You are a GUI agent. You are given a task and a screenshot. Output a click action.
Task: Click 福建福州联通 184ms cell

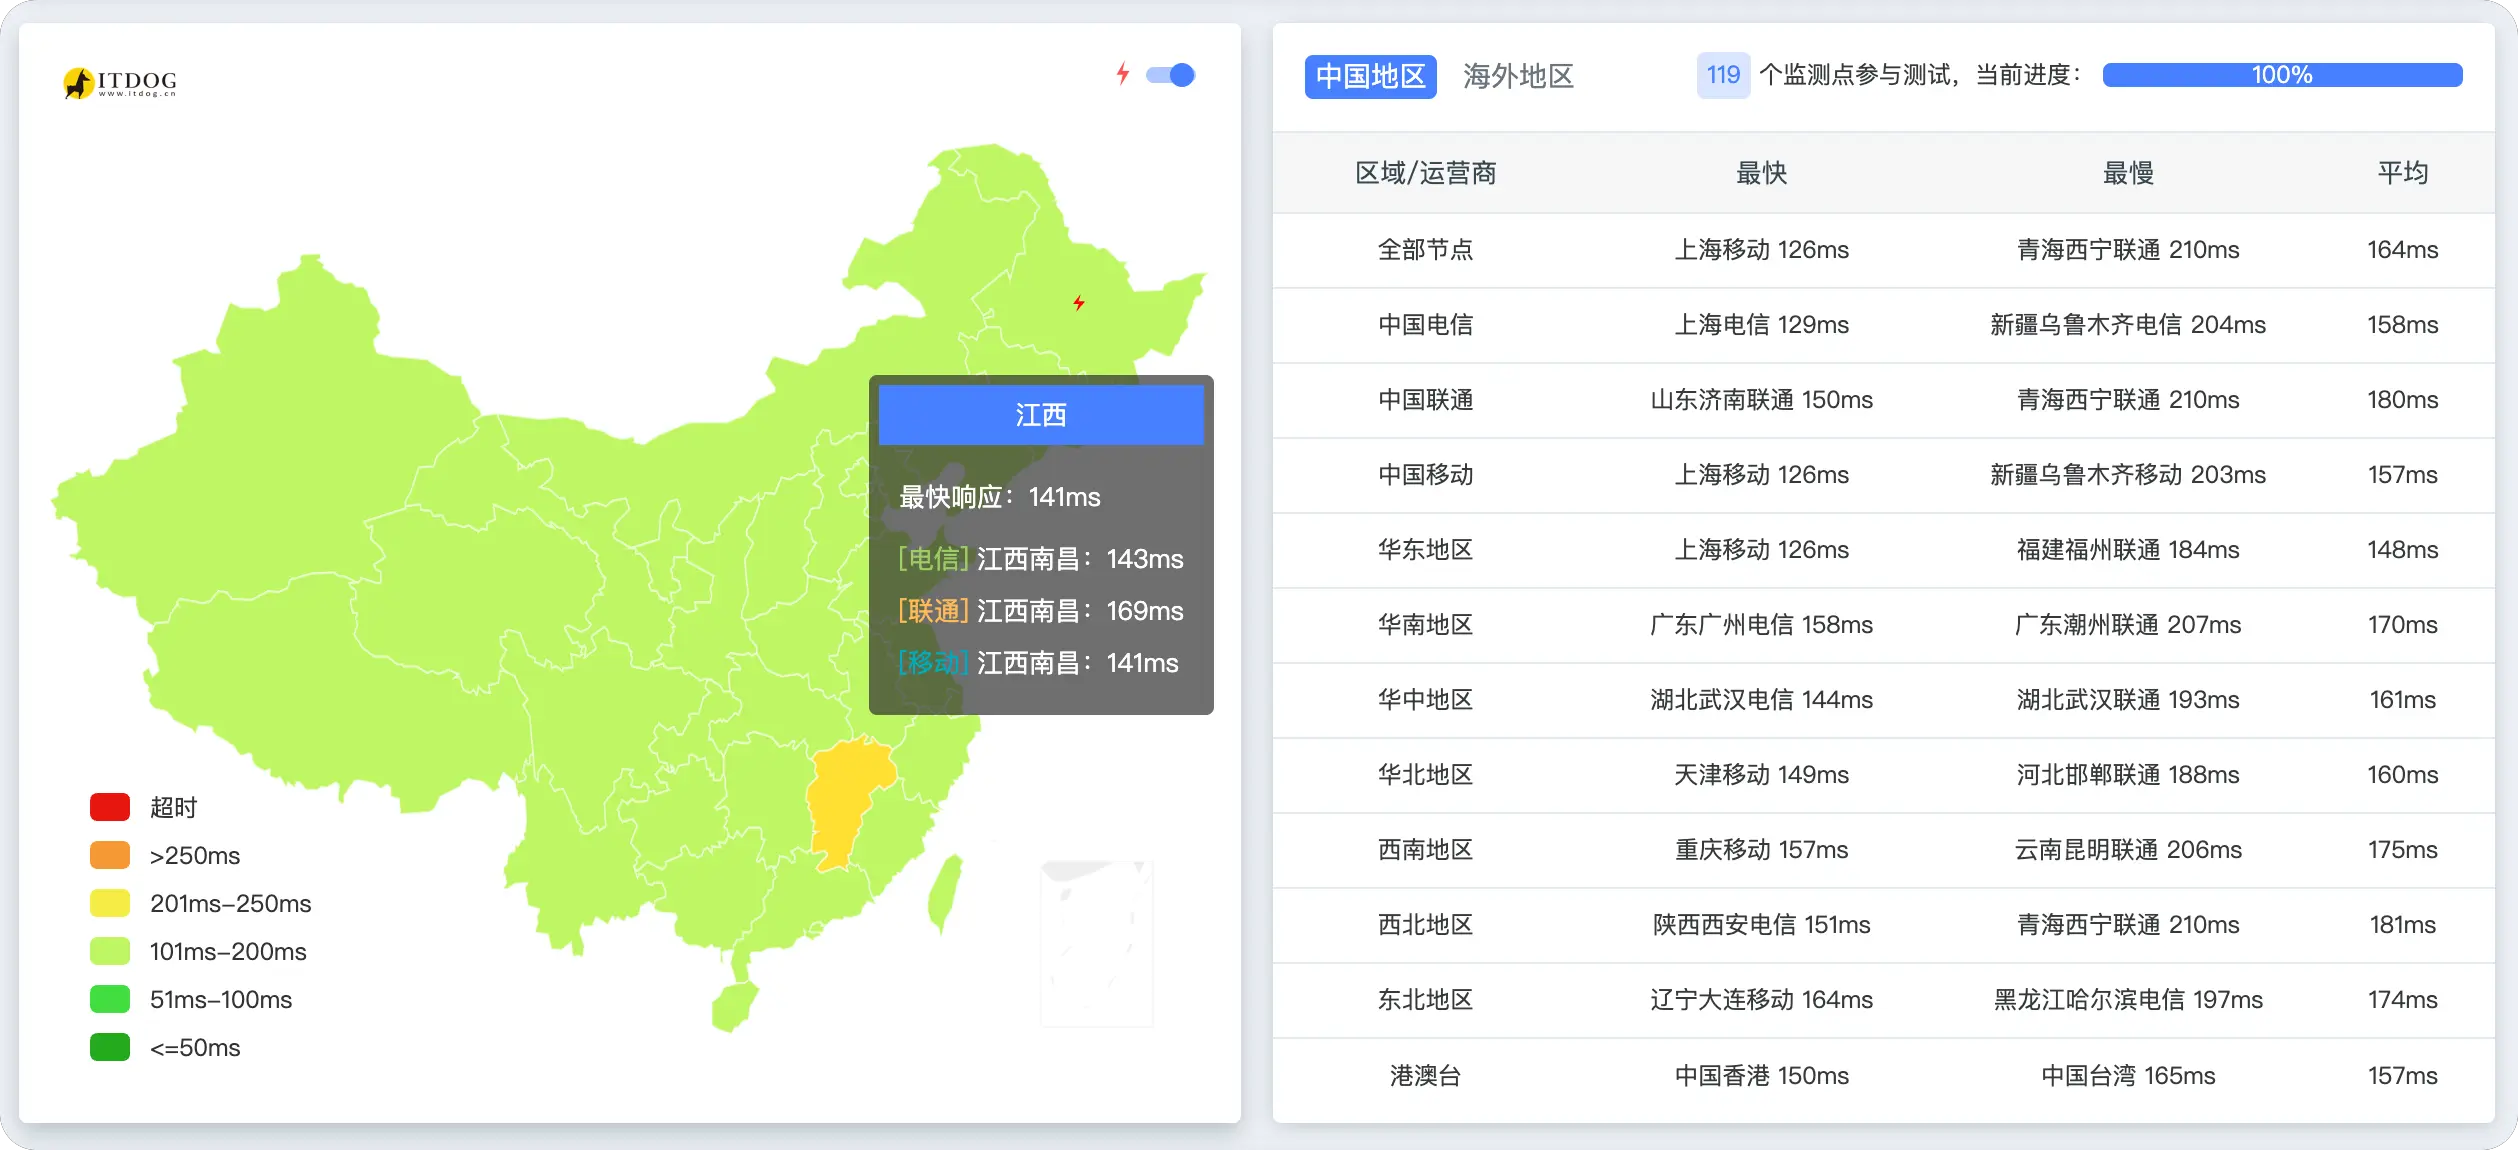[x=2128, y=549]
